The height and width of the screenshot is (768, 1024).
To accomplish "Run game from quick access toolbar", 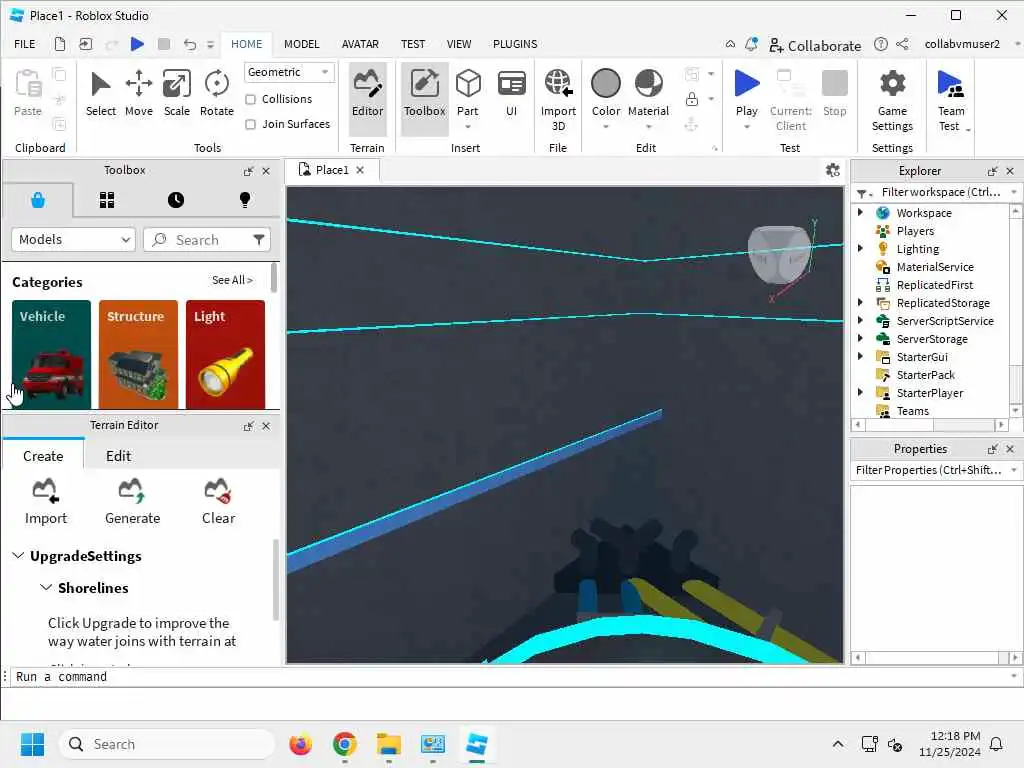I will click(x=137, y=44).
